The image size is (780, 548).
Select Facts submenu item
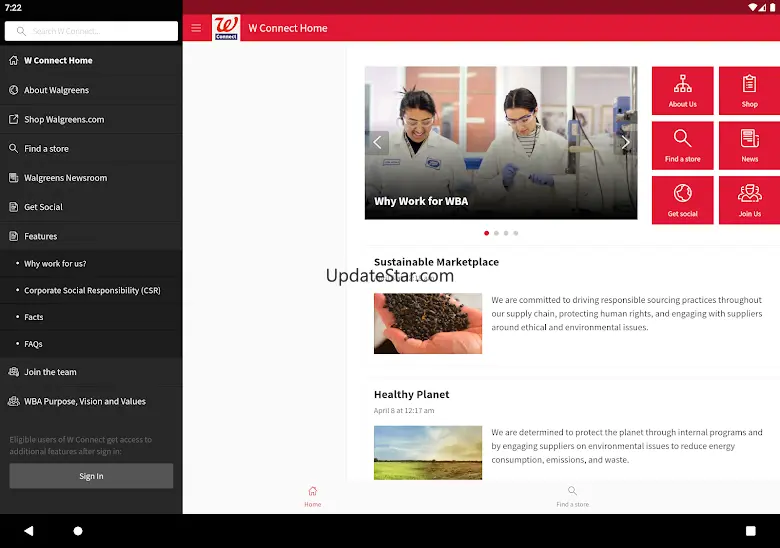[91, 317]
